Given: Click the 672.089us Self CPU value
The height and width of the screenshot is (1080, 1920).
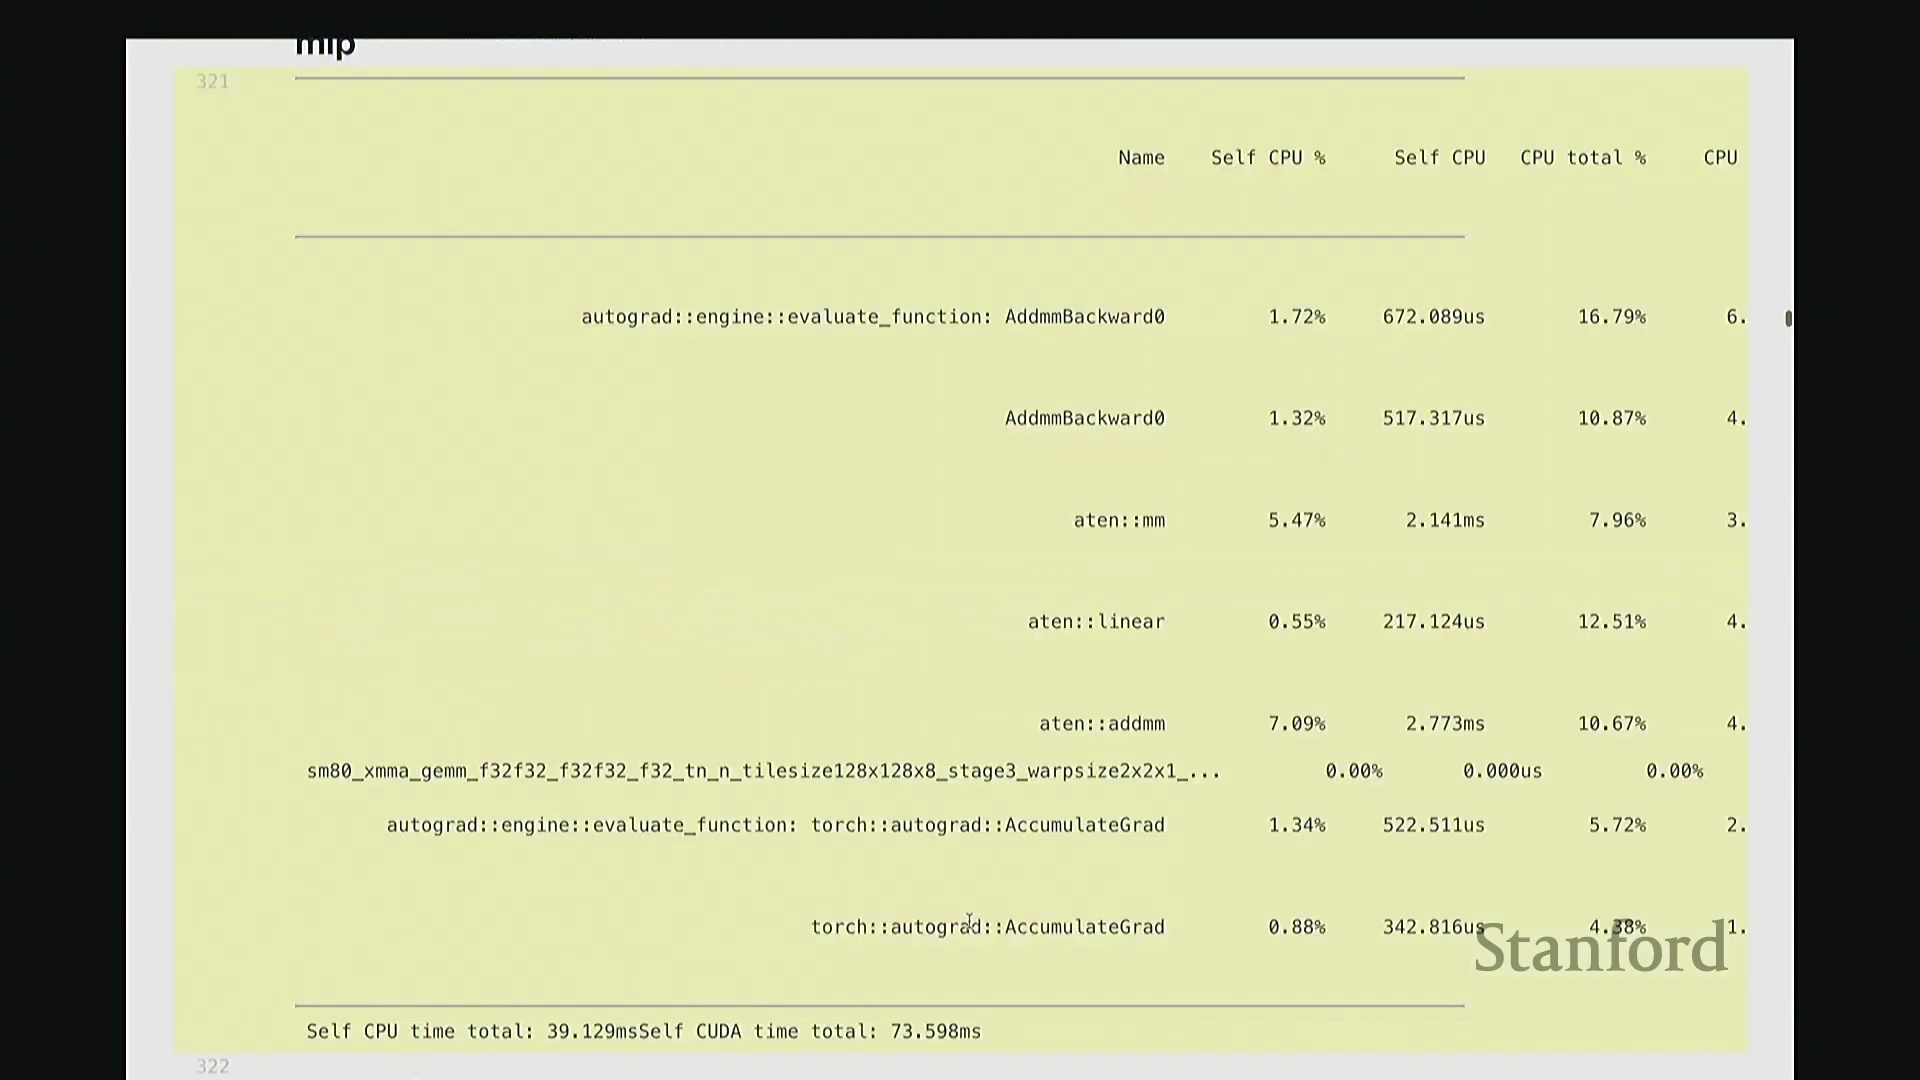Looking at the screenshot, I should [1433, 317].
